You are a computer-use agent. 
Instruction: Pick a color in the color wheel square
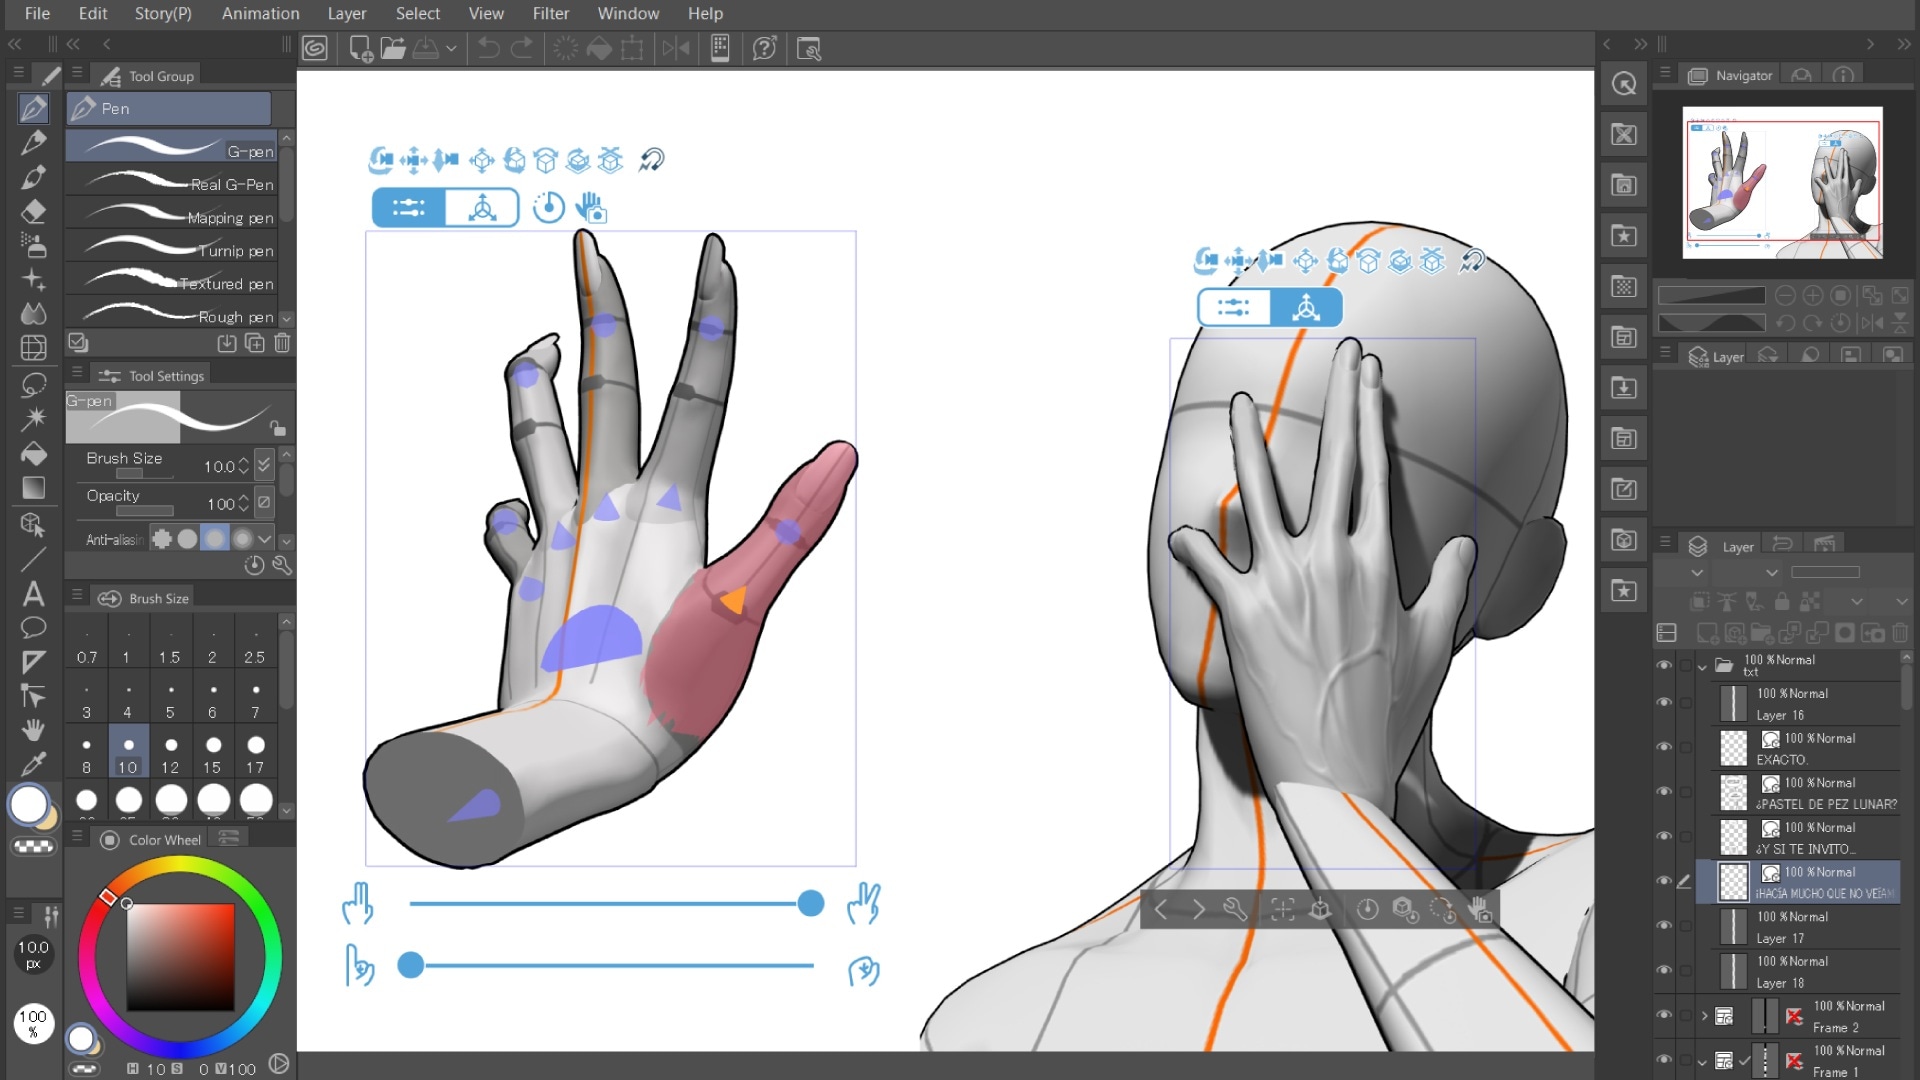[180, 957]
